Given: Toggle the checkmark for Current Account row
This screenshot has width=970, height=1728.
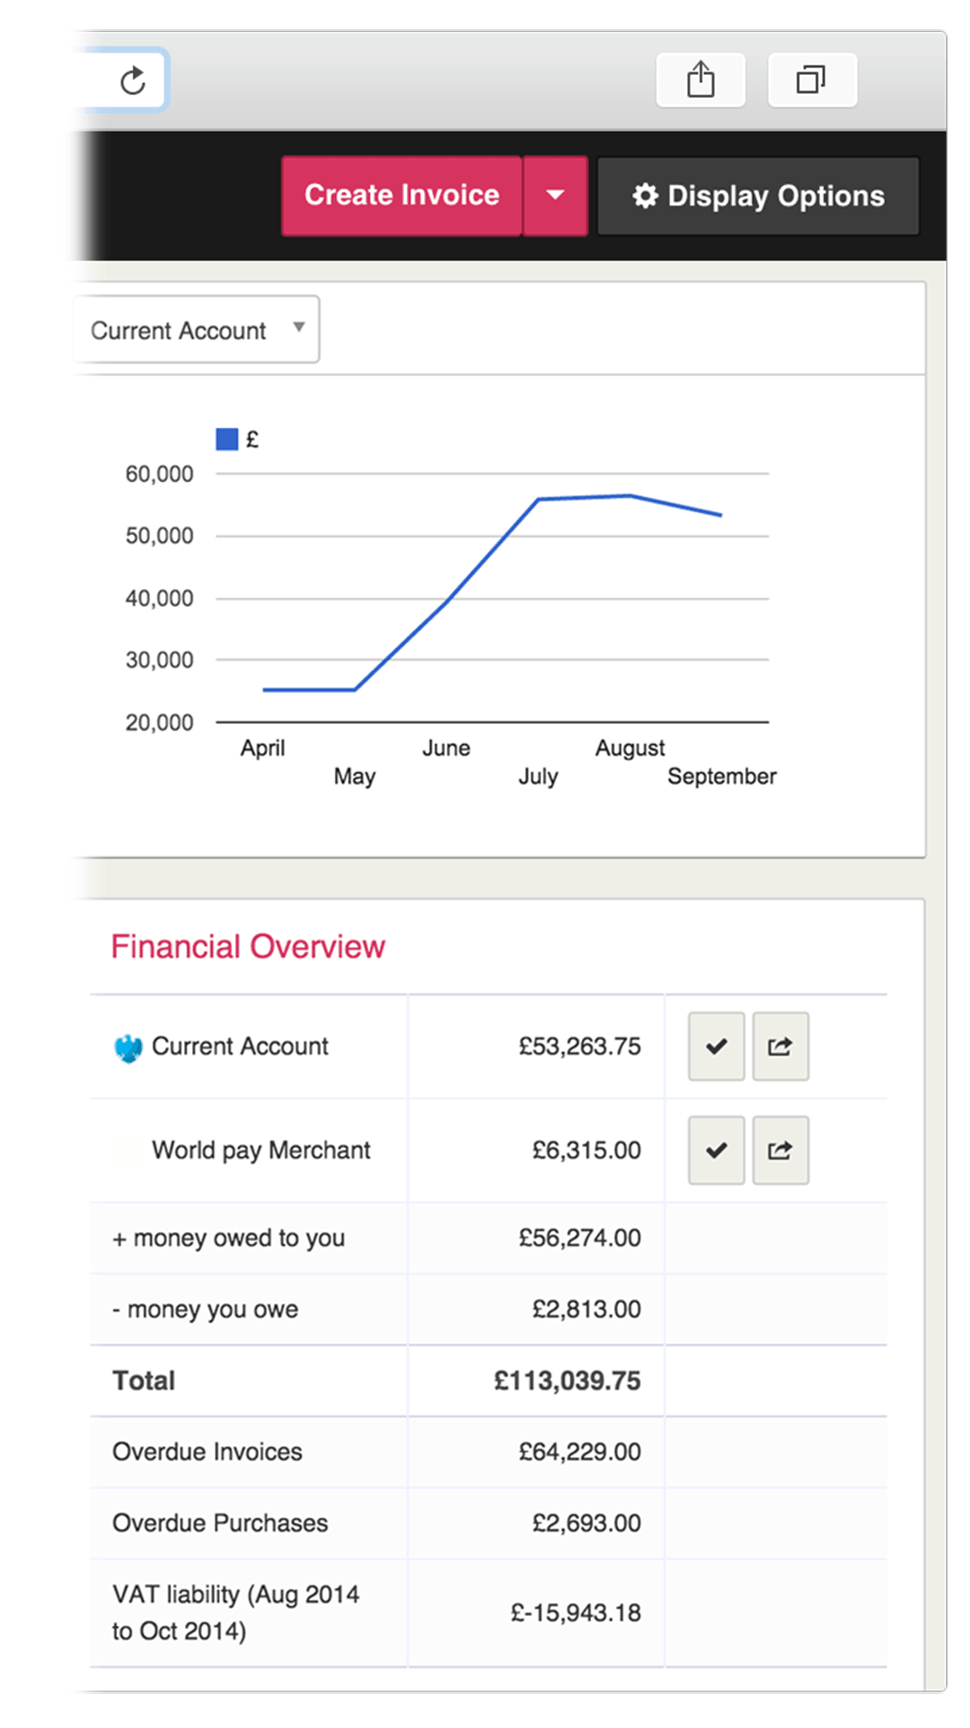Looking at the screenshot, I should (x=716, y=1047).
